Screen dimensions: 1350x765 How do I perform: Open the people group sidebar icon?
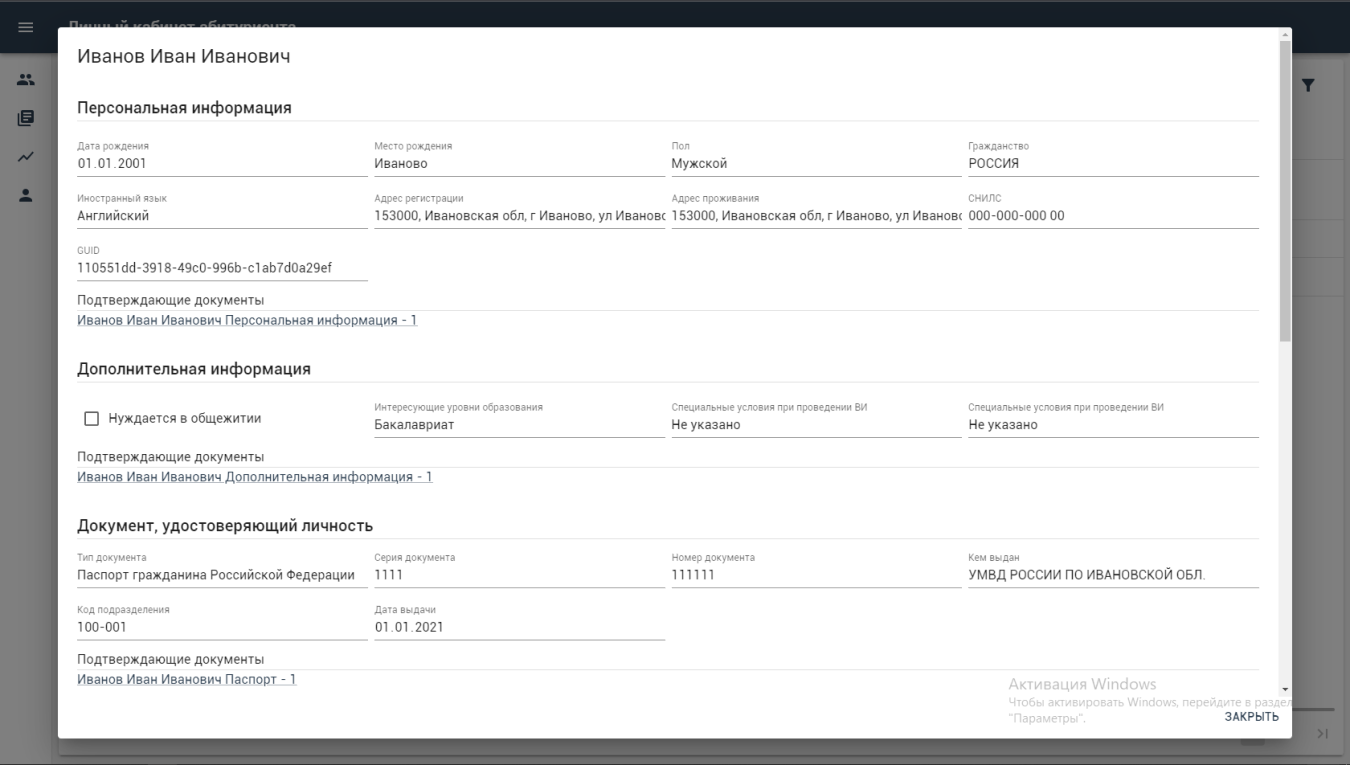tap(26, 80)
